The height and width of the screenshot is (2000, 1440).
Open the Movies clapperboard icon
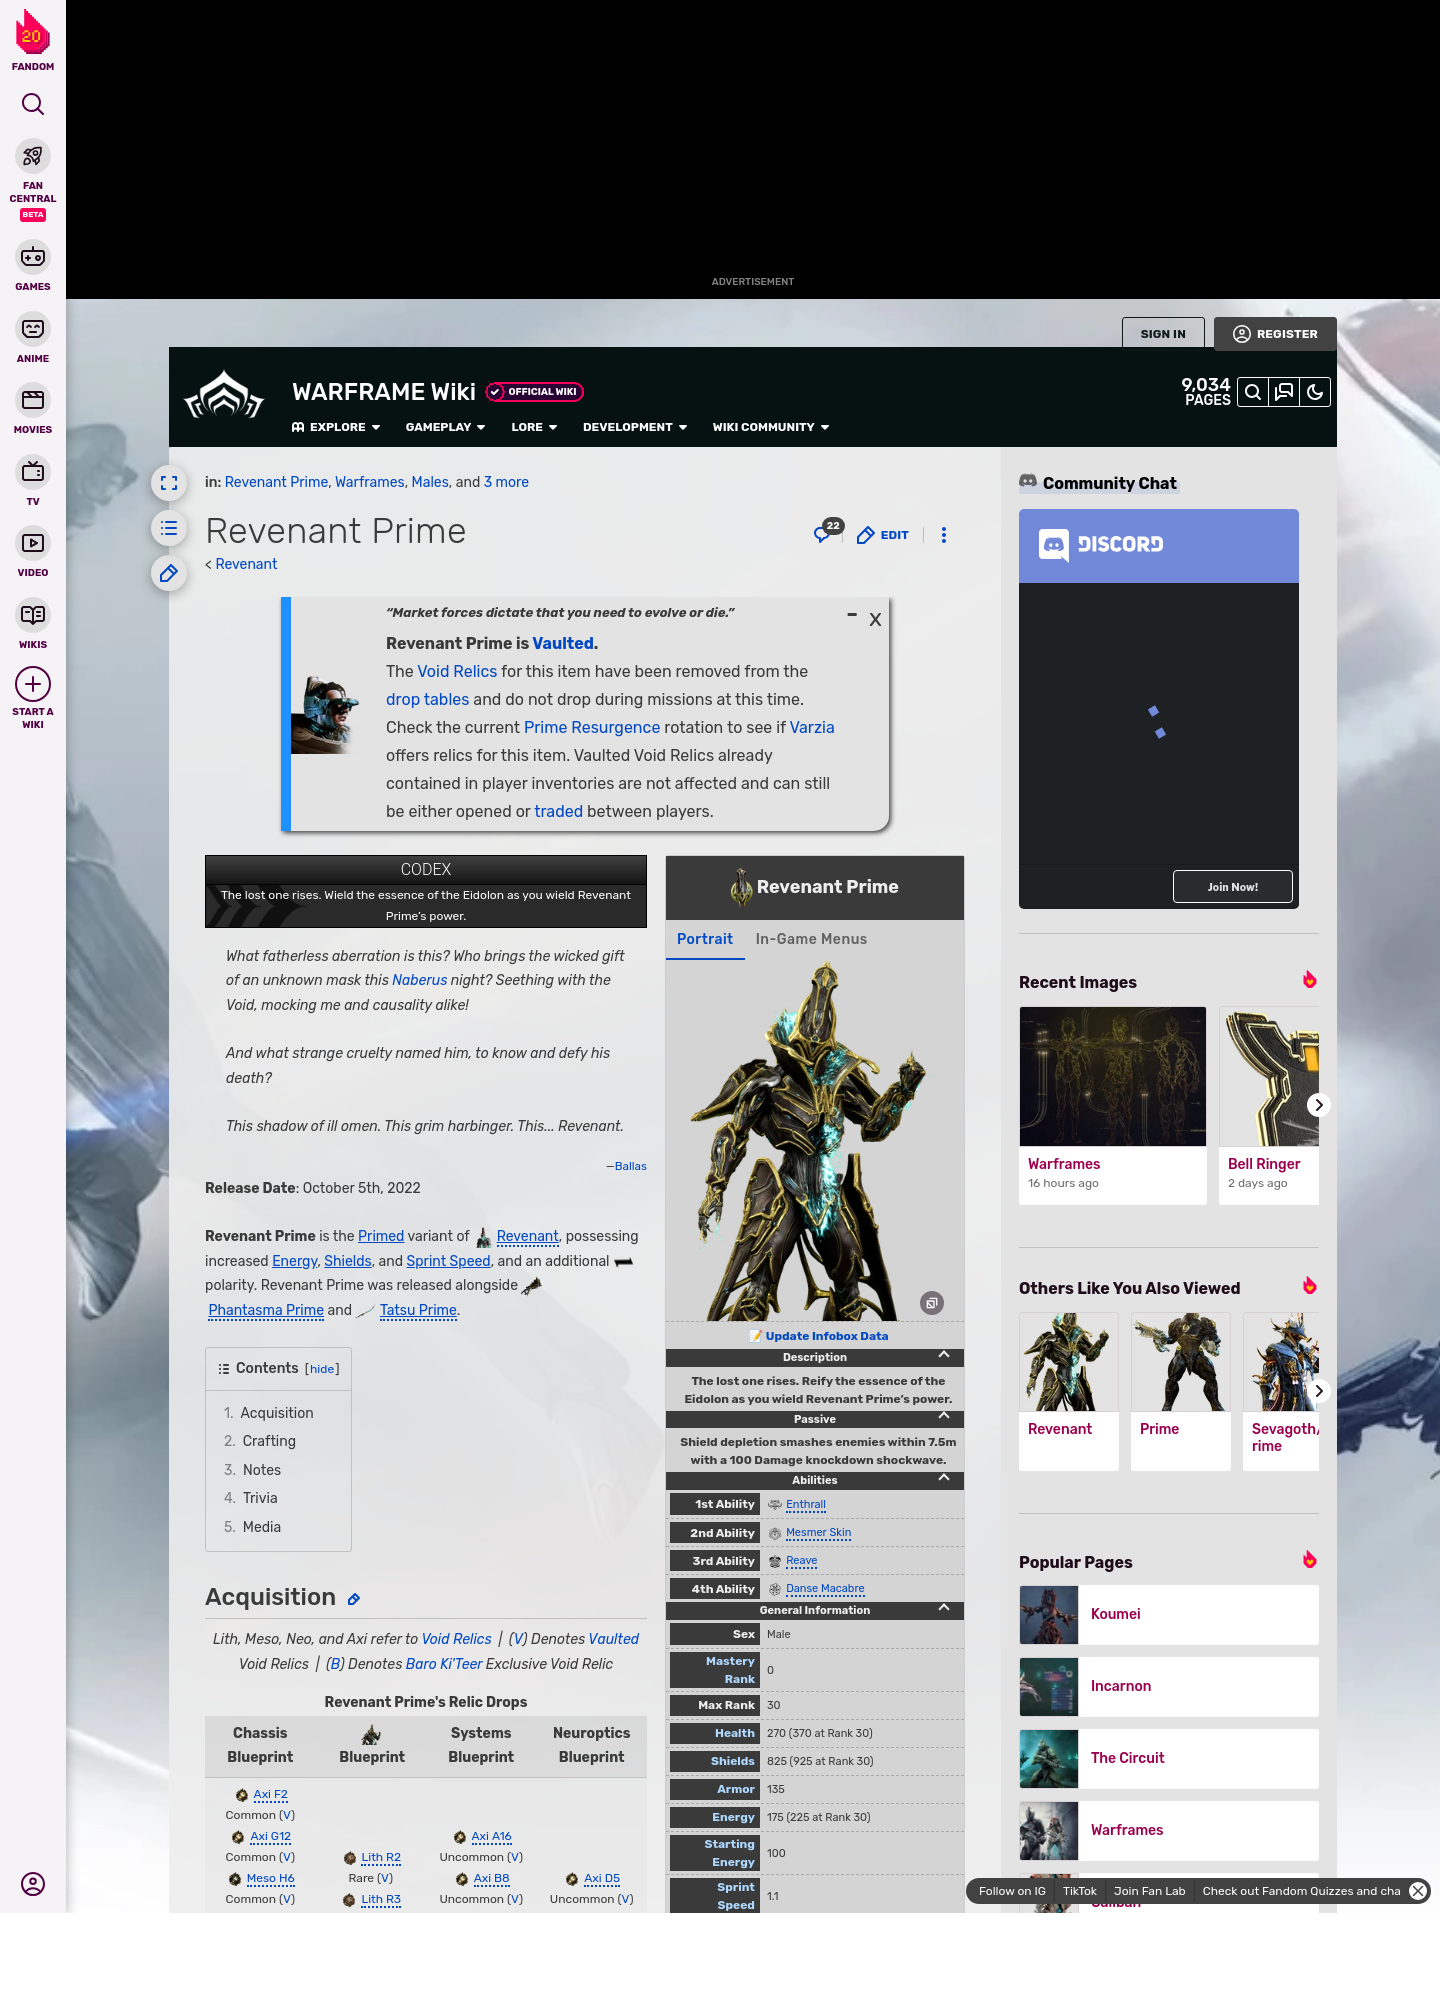tap(33, 400)
